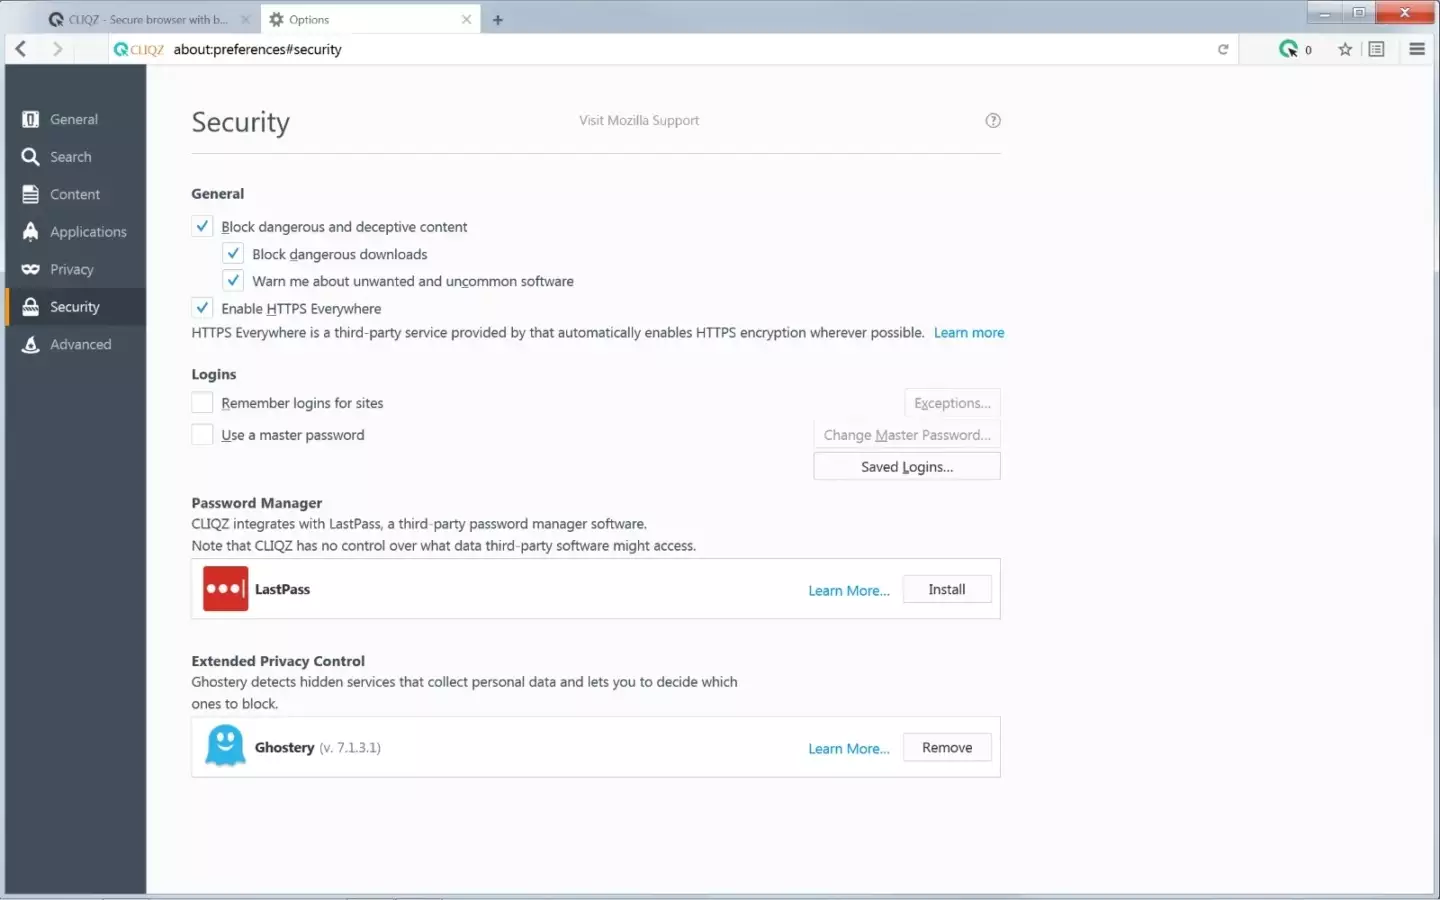Click the Saved Logins button
The width and height of the screenshot is (1440, 900).
click(x=906, y=467)
